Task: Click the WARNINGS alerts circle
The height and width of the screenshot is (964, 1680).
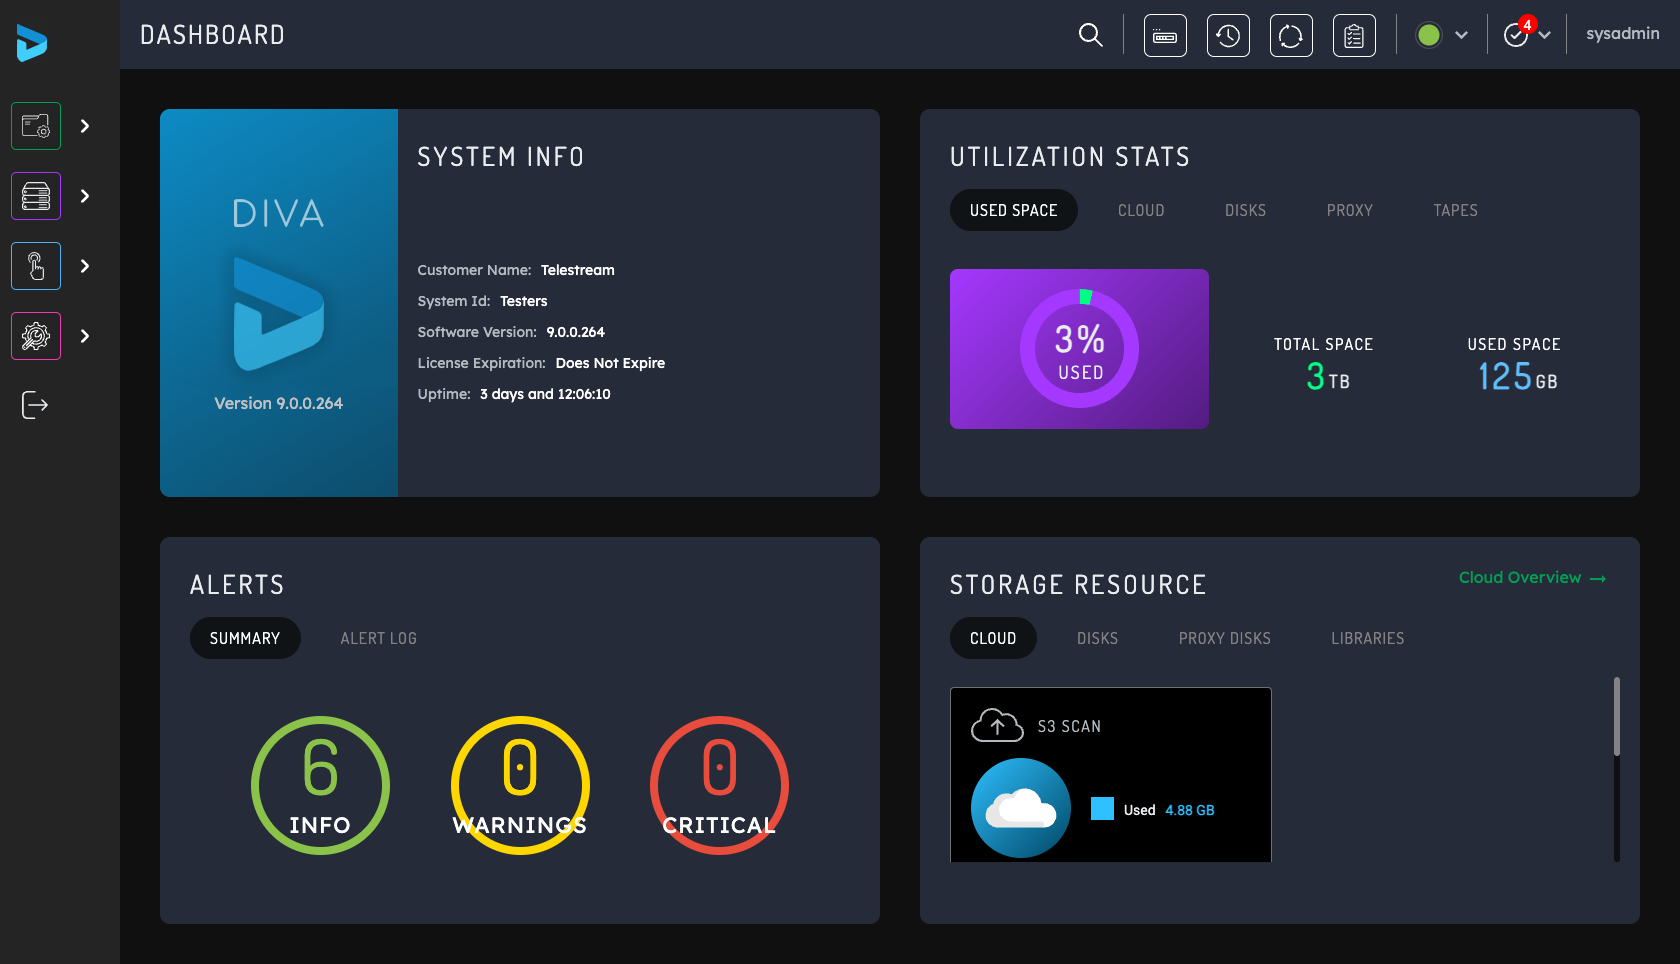Action: click(x=520, y=785)
